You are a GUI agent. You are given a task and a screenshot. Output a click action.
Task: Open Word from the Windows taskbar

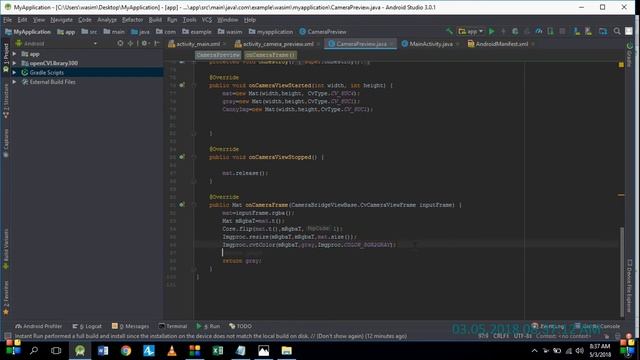click(x=103, y=351)
